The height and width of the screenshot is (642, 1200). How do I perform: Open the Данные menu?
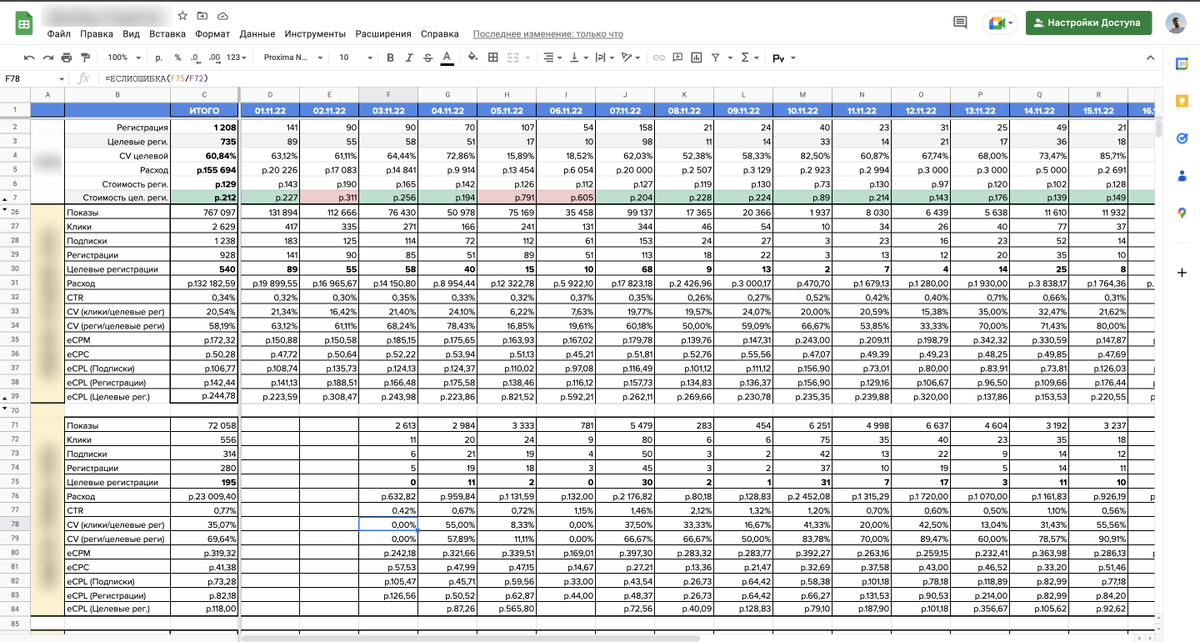pyautogui.click(x=257, y=34)
